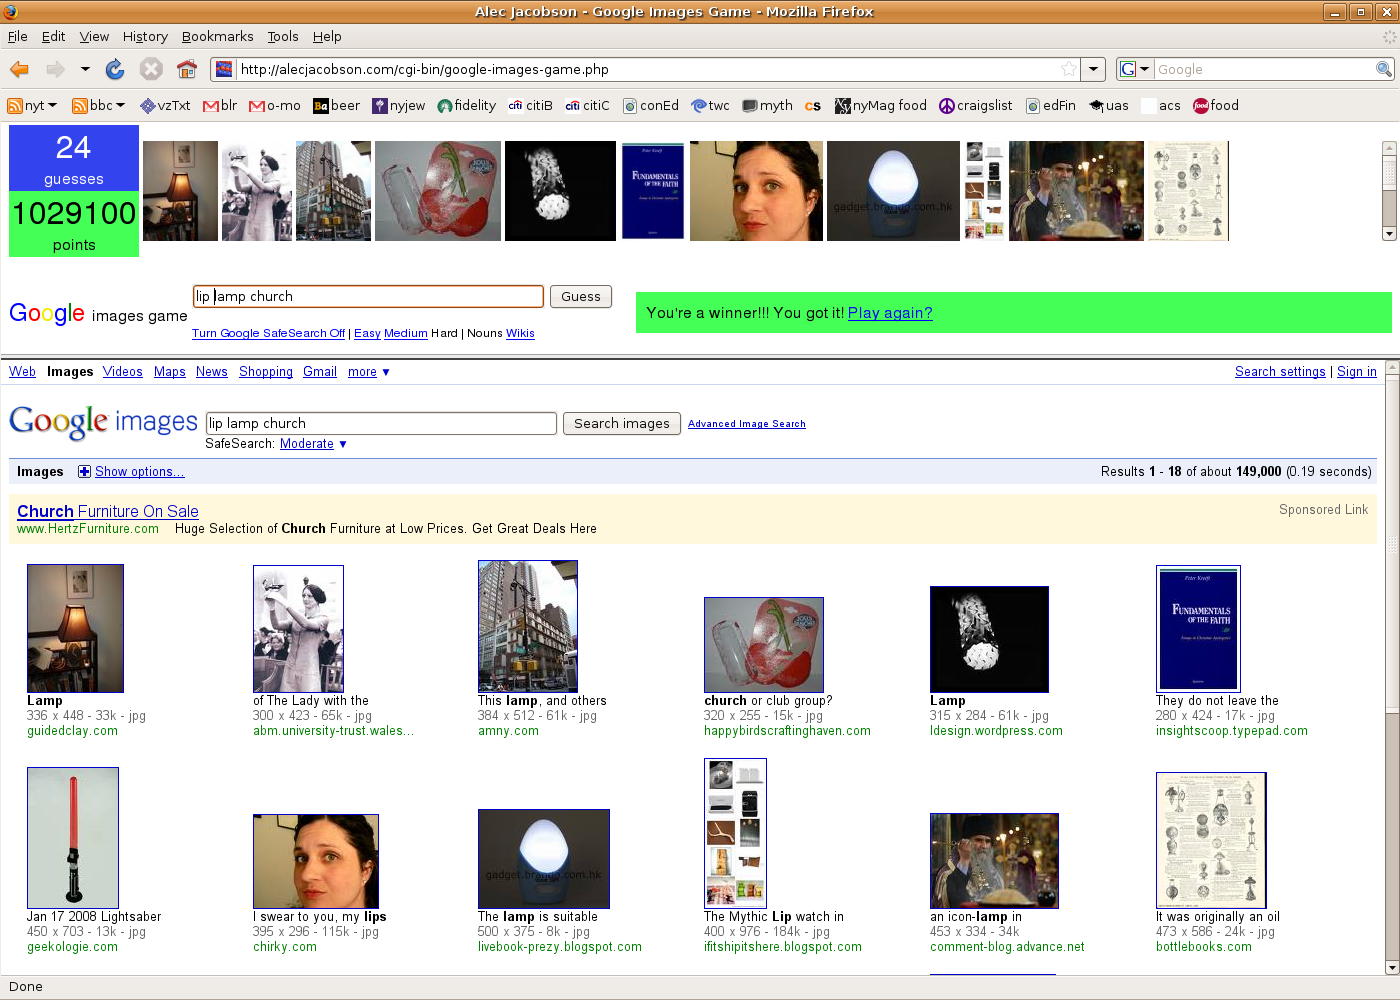Image resolution: width=1400 pixels, height=1000 pixels.
Task: Select the Wikis game mode
Action: click(x=520, y=333)
